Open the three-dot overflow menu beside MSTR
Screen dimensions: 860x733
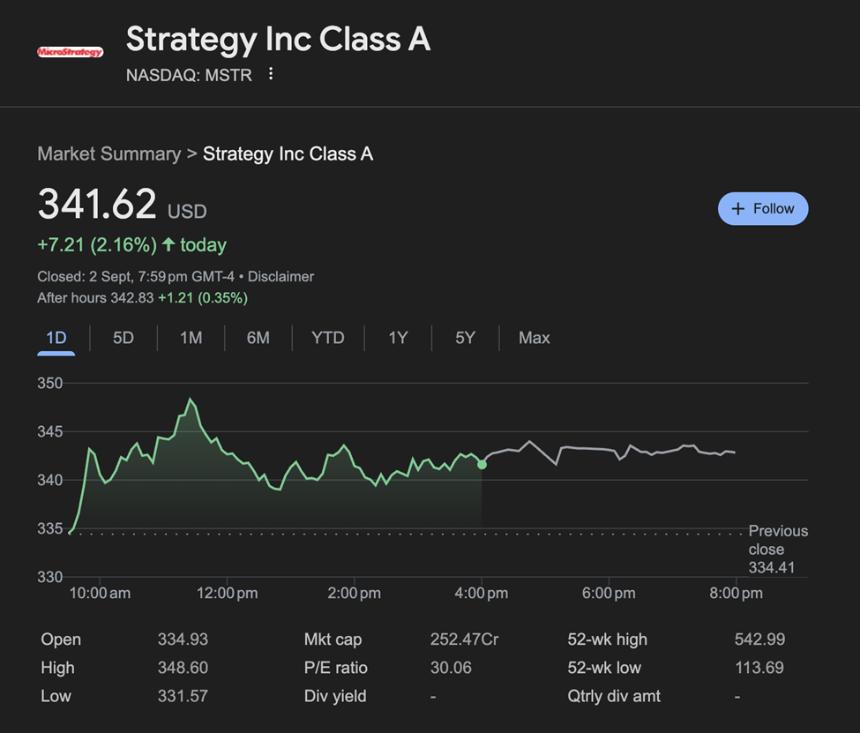[x=270, y=75]
